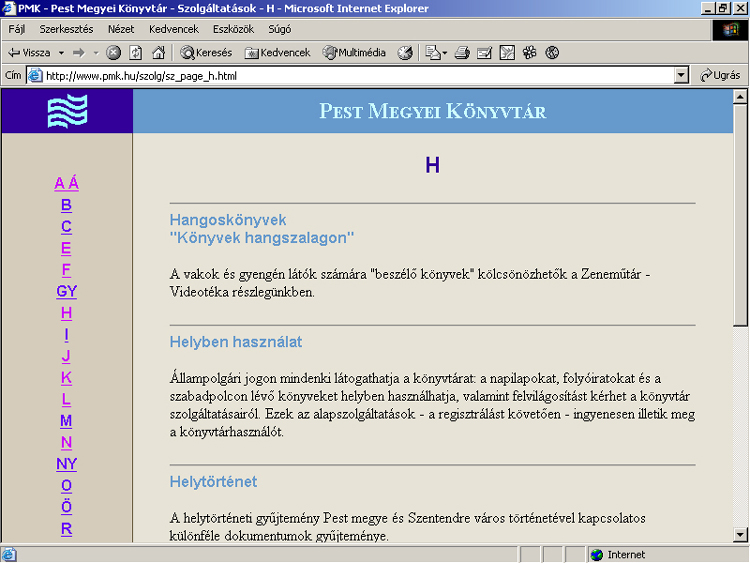
Task: Click the Vissza back arrow button
Action: [x=30, y=53]
